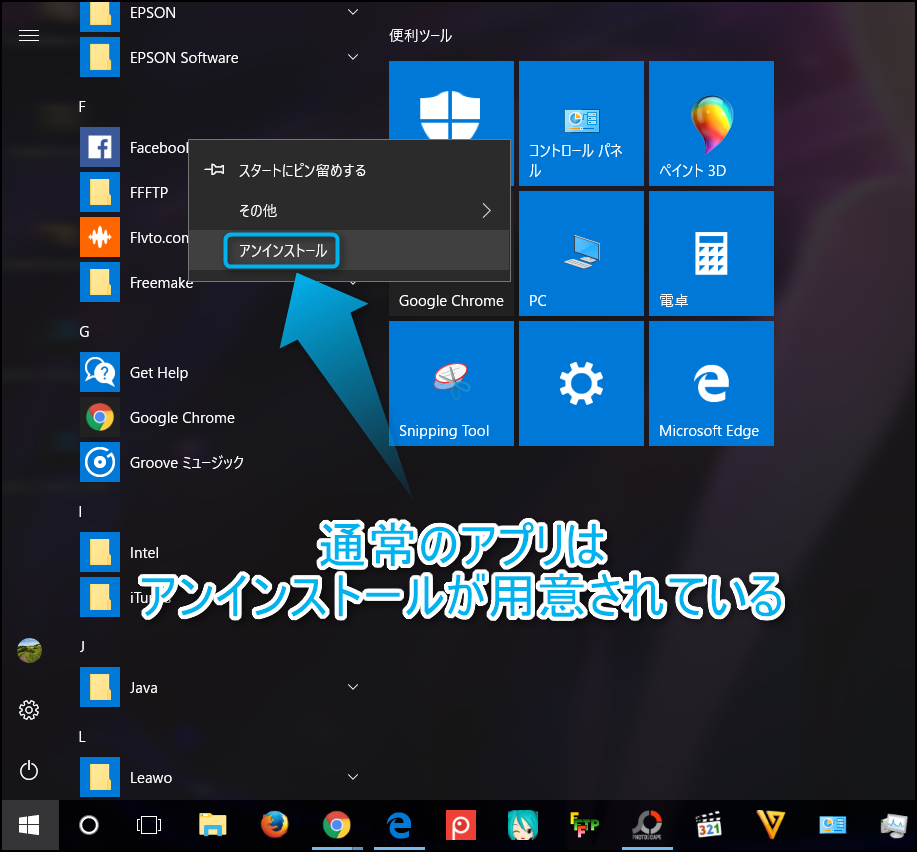Open Firefox from the taskbar
Viewport: 917px width, 852px height.
tap(274, 825)
